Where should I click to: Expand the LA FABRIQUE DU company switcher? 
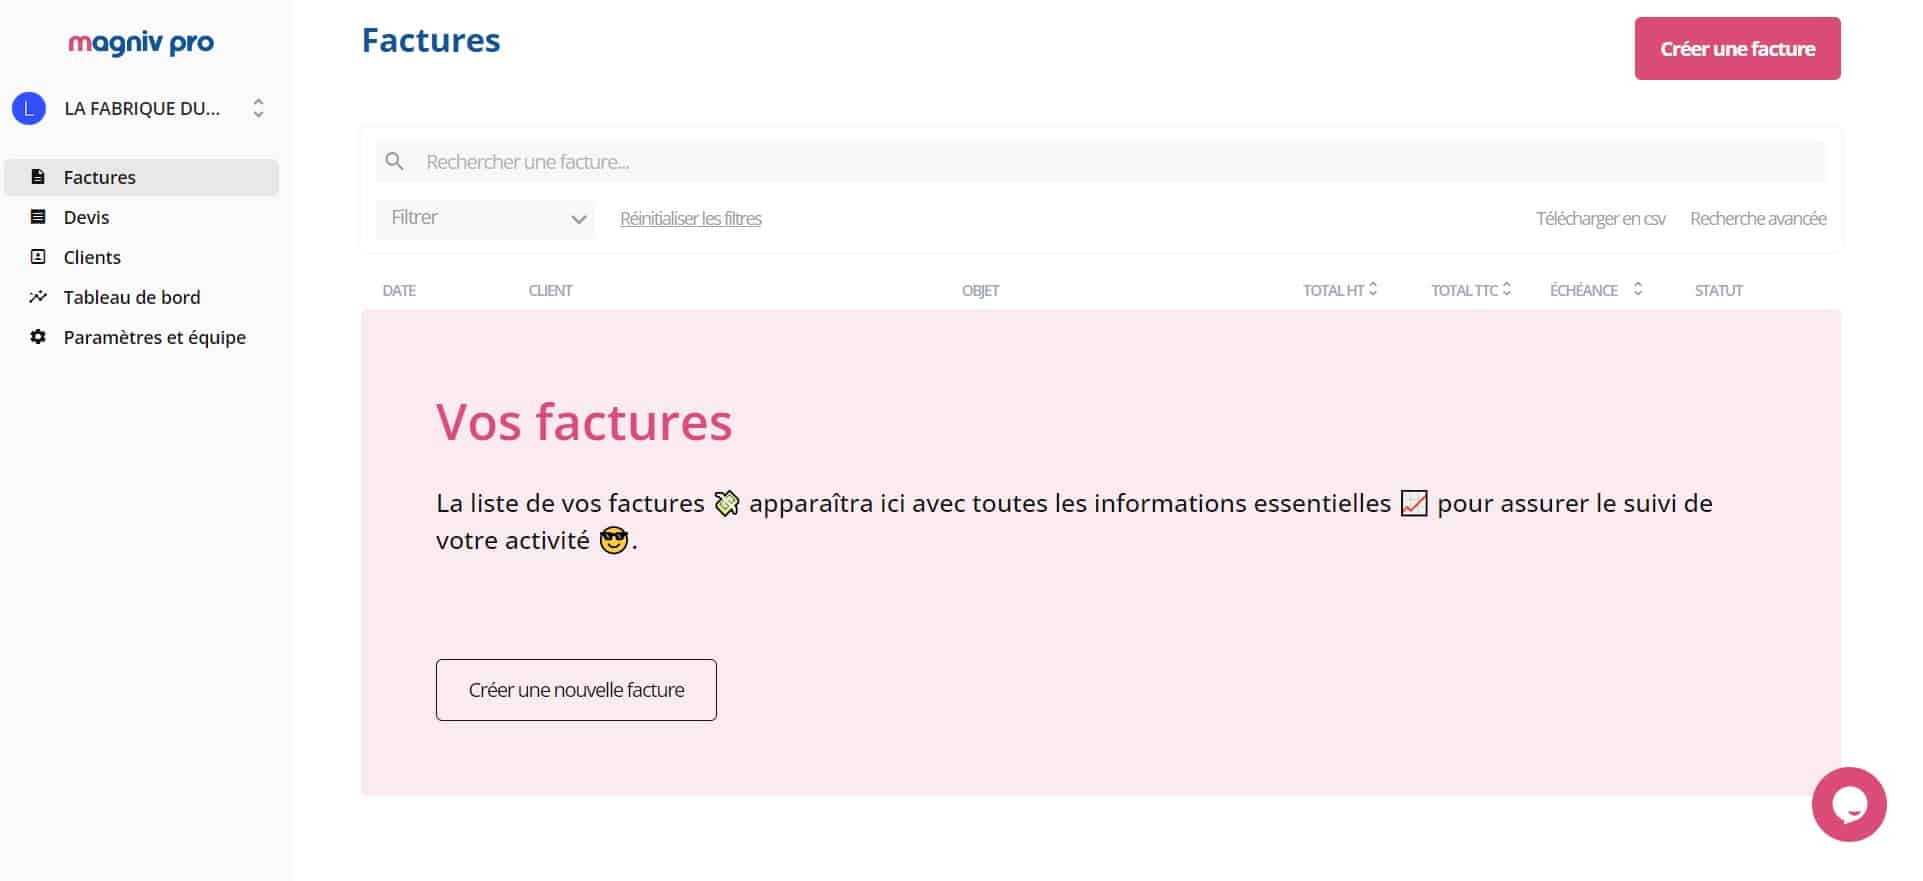click(x=258, y=108)
